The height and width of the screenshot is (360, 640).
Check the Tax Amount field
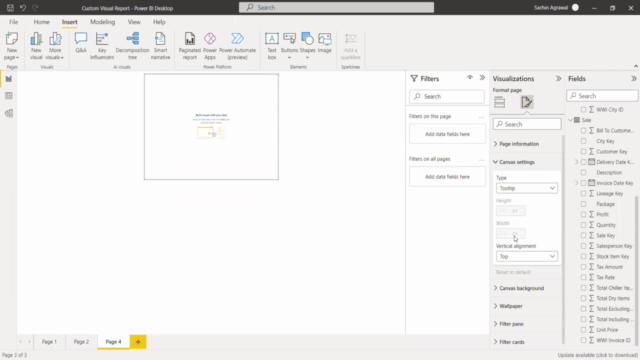pos(583,267)
